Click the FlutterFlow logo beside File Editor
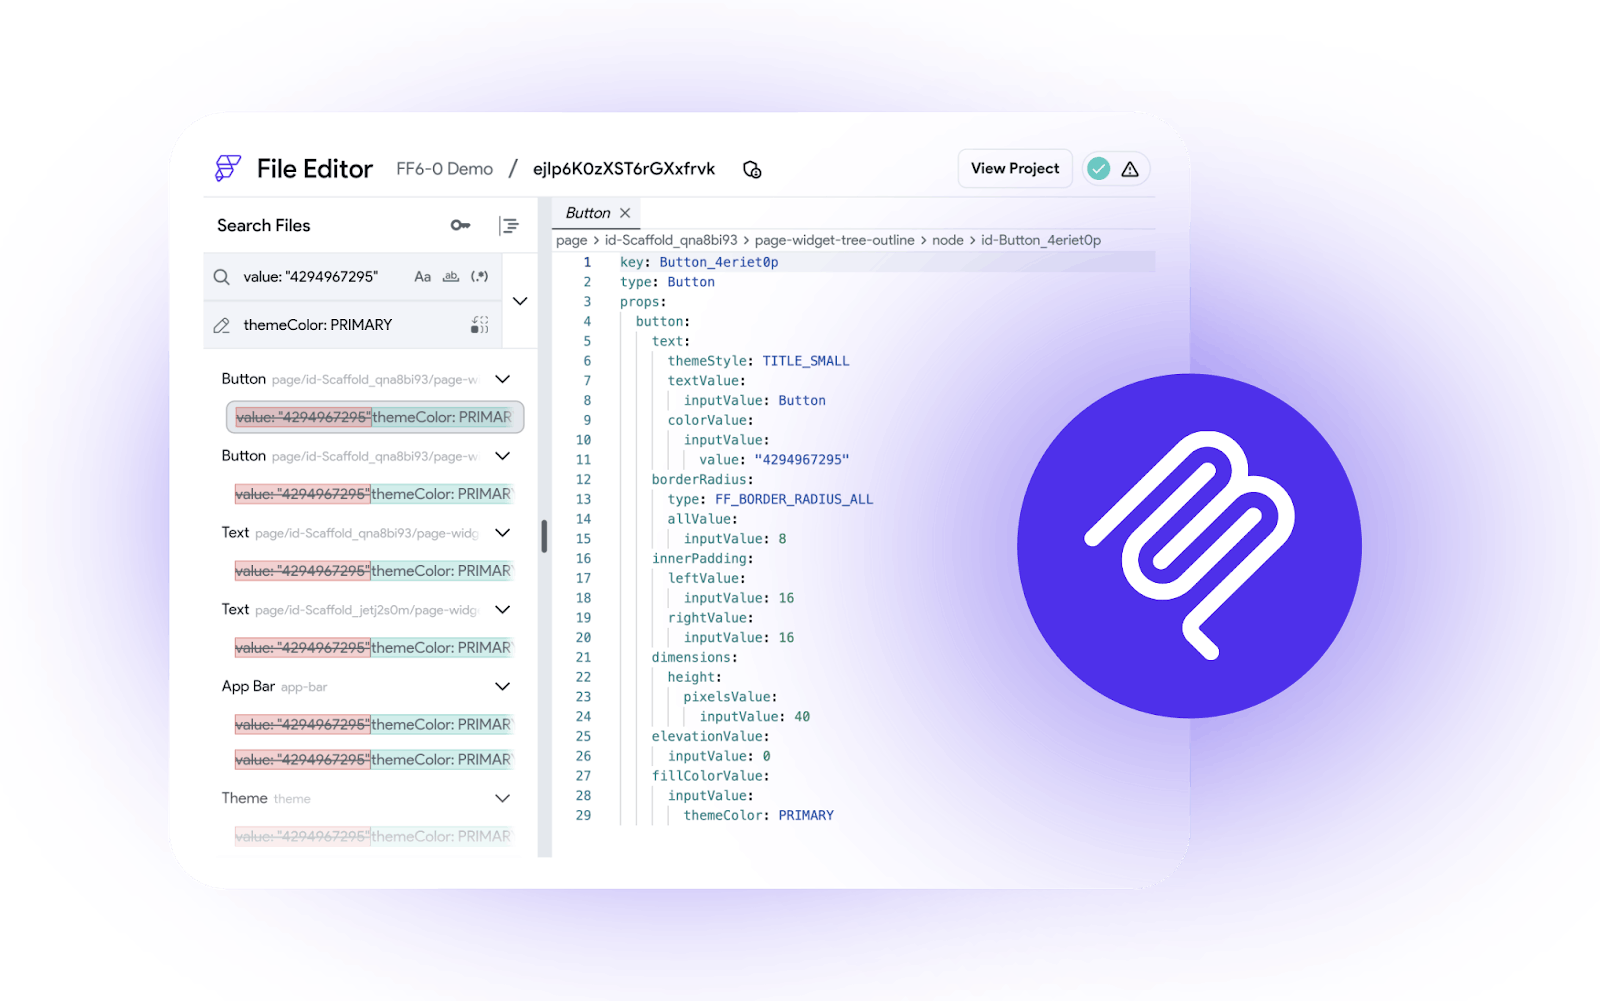 click(x=228, y=168)
